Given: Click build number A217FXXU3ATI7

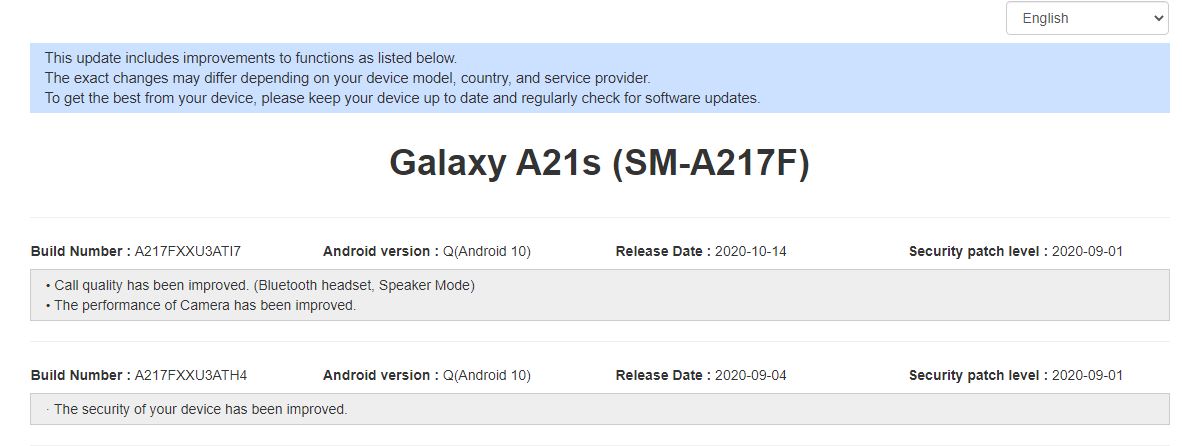Looking at the screenshot, I should coord(188,251).
